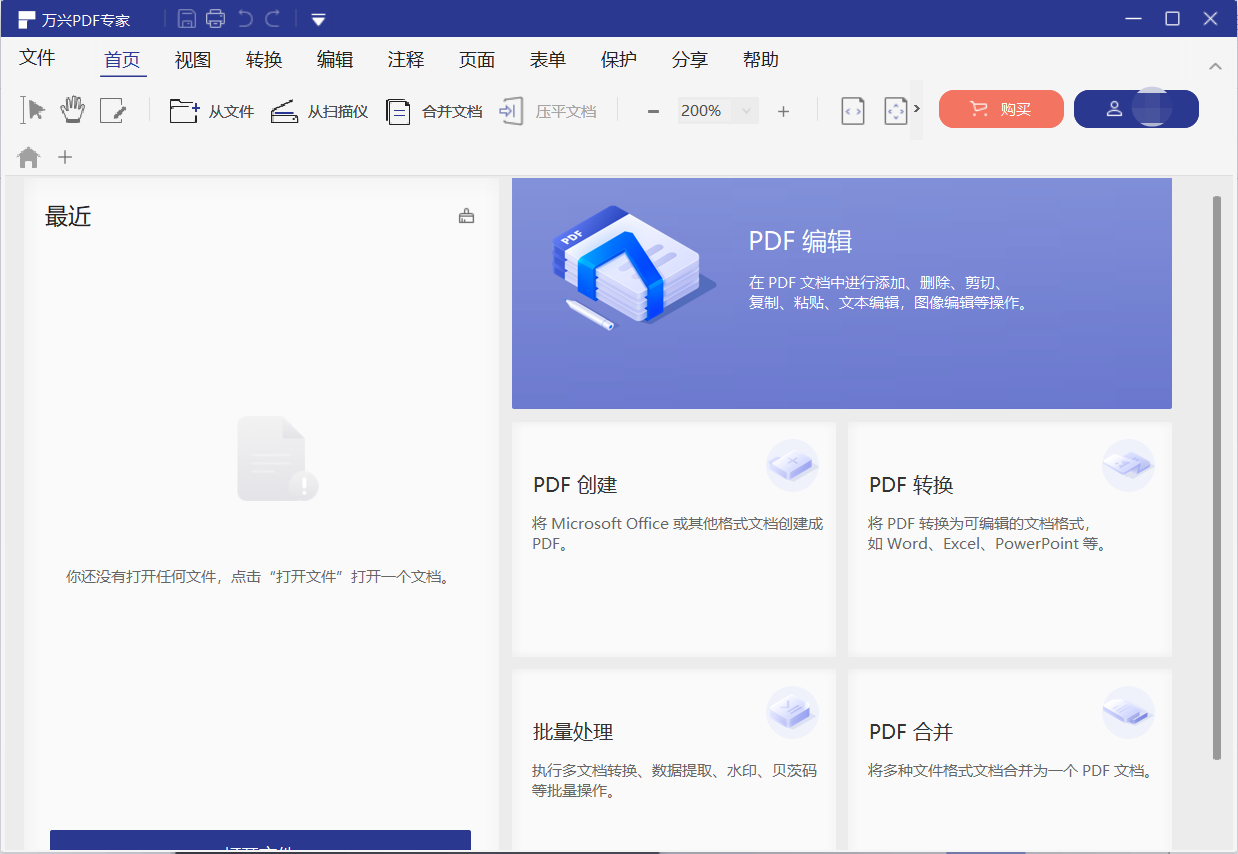Switch to the 注释 tab

406,60
